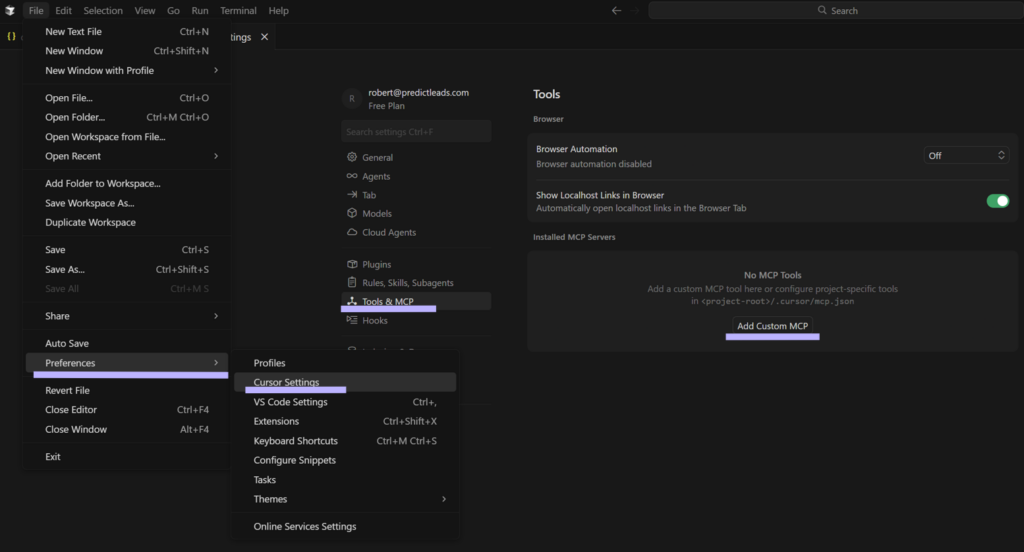Screen dimensions: 1024x552
Task: Click the Agents infinity icon
Action: pos(352,176)
